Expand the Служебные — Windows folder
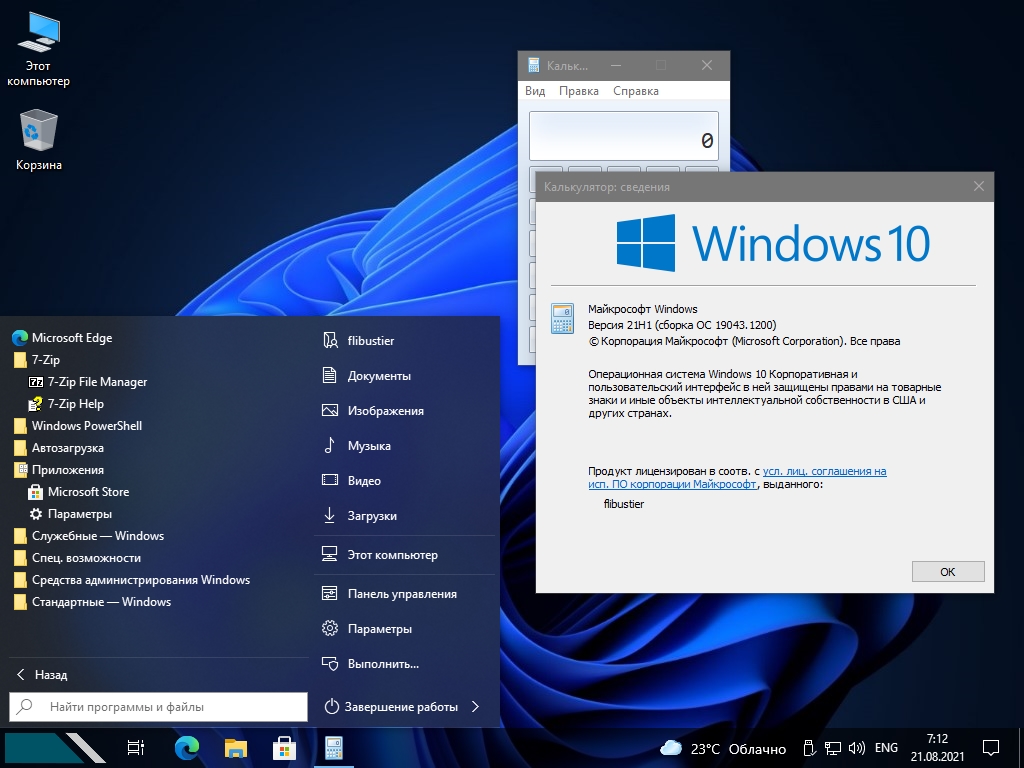1024x768 pixels. pos(97,536)
